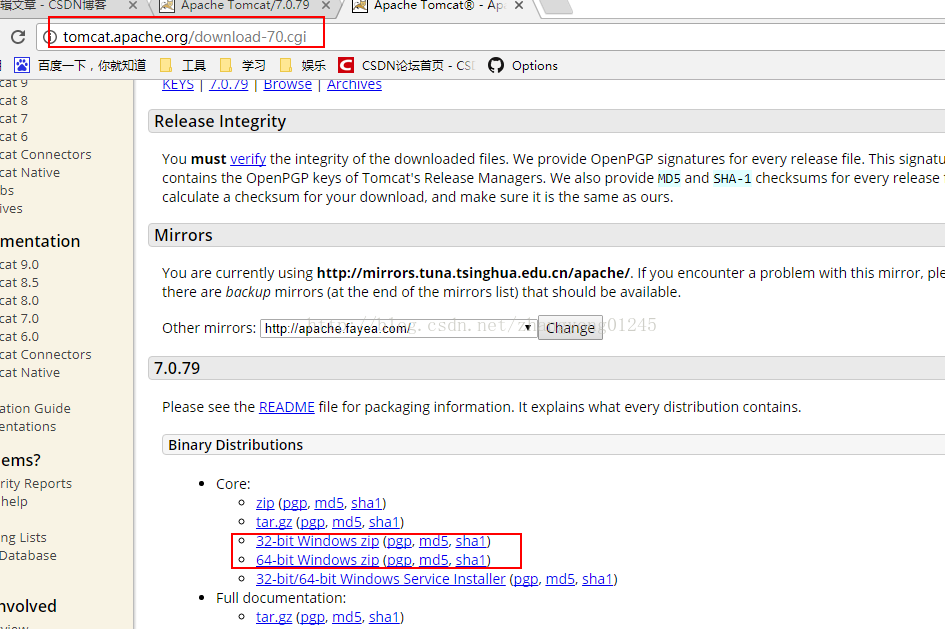This screenshot has width=945, height=629.
Task: Click the Change mirror button
Action: click(x=570, y=328)
